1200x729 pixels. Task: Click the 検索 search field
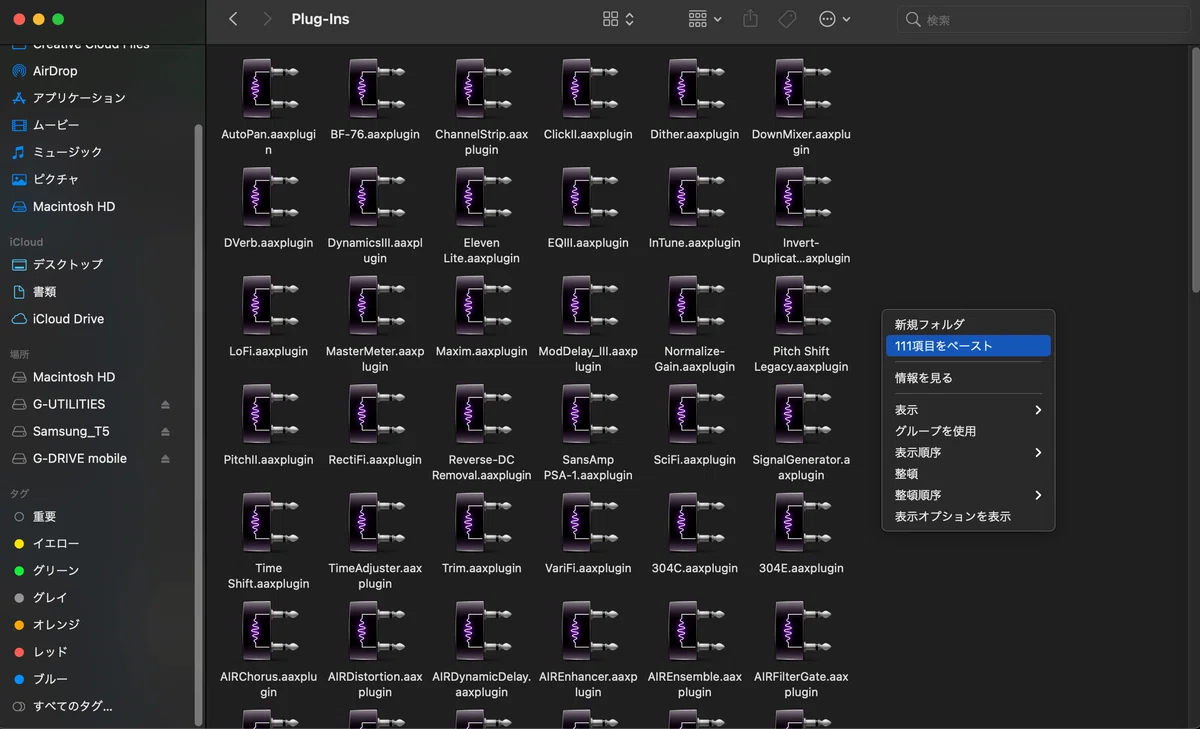coord(1042,19)
